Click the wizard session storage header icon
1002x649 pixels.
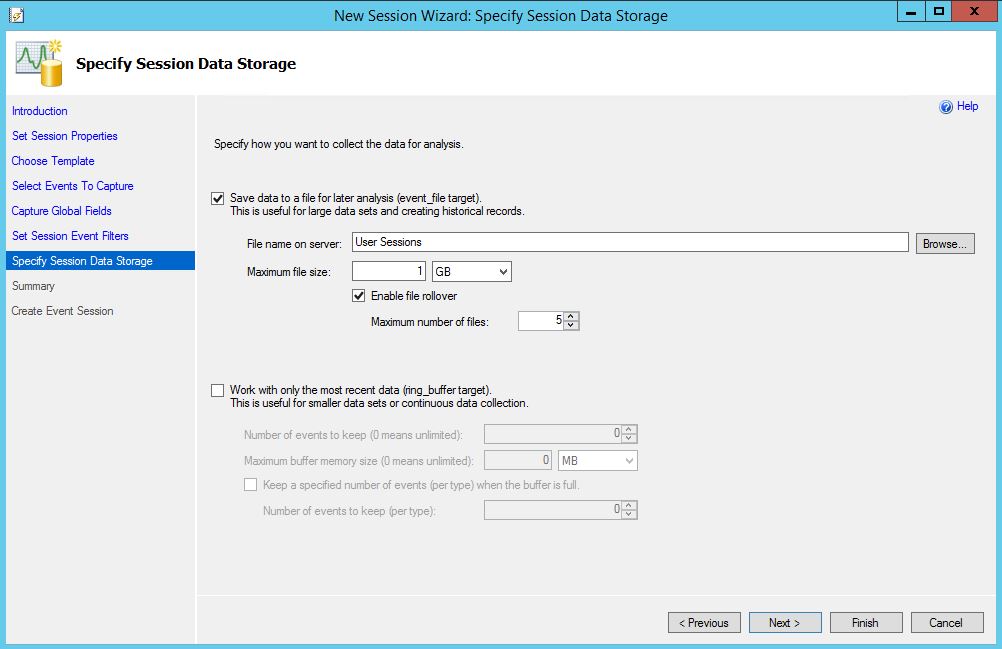click(x=40, y=63)
